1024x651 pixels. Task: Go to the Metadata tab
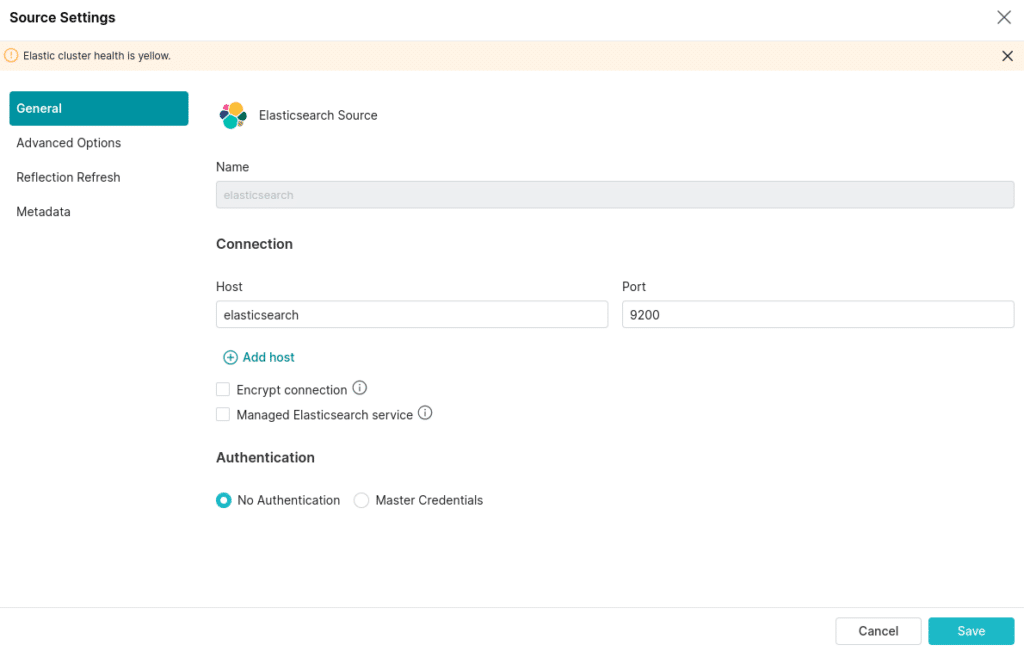point(43,212)
